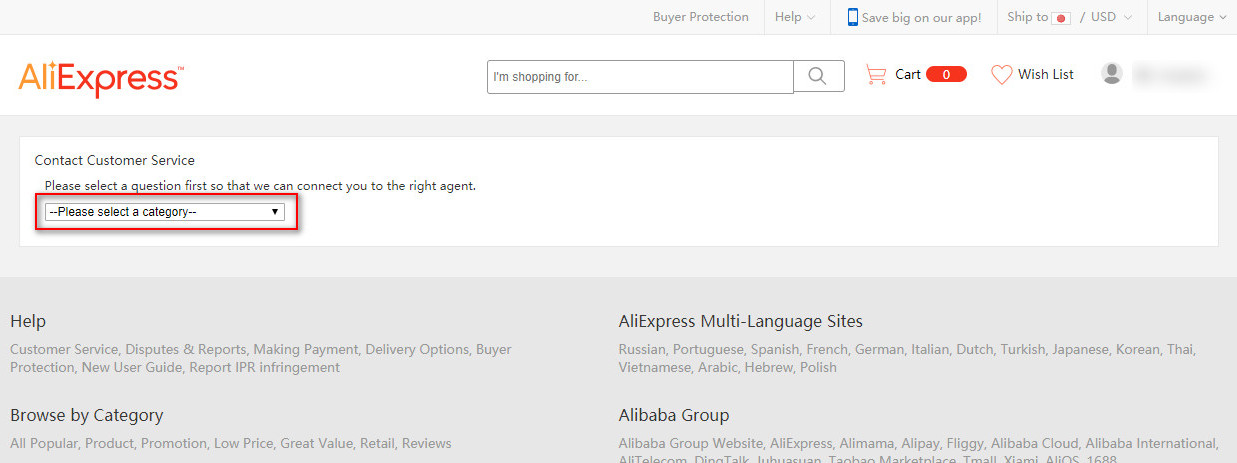The height and width of the screenshot is (463, 1237).
Task: Click the mobile phone app icon
Action: click(852, 17)
